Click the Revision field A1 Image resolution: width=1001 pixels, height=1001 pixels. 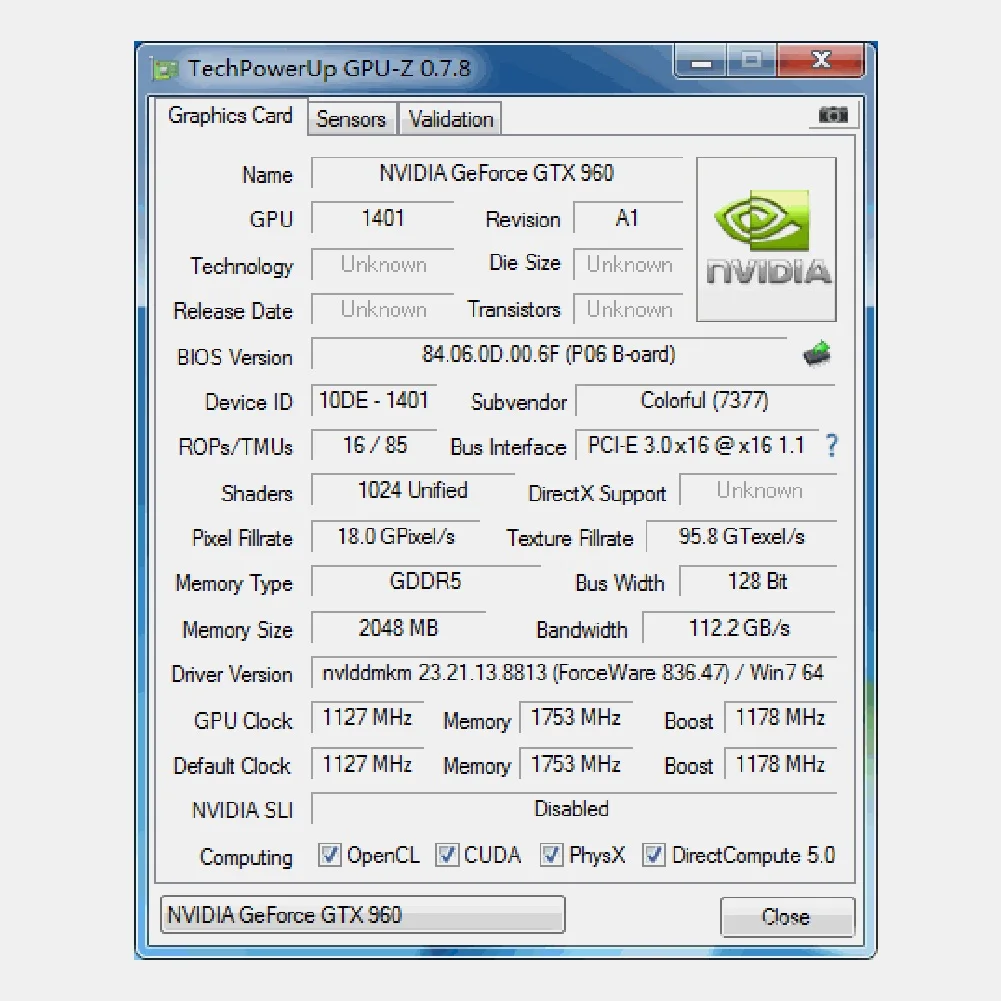[628, 218]
